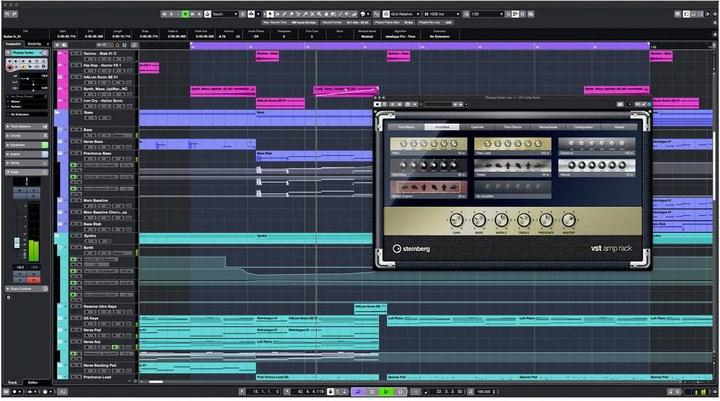Image resolution: width=720 pixels, height=401 pixels.
Task: Select the British Custom amplifier model
Action: pyautogui.click(x=428, y=189)
